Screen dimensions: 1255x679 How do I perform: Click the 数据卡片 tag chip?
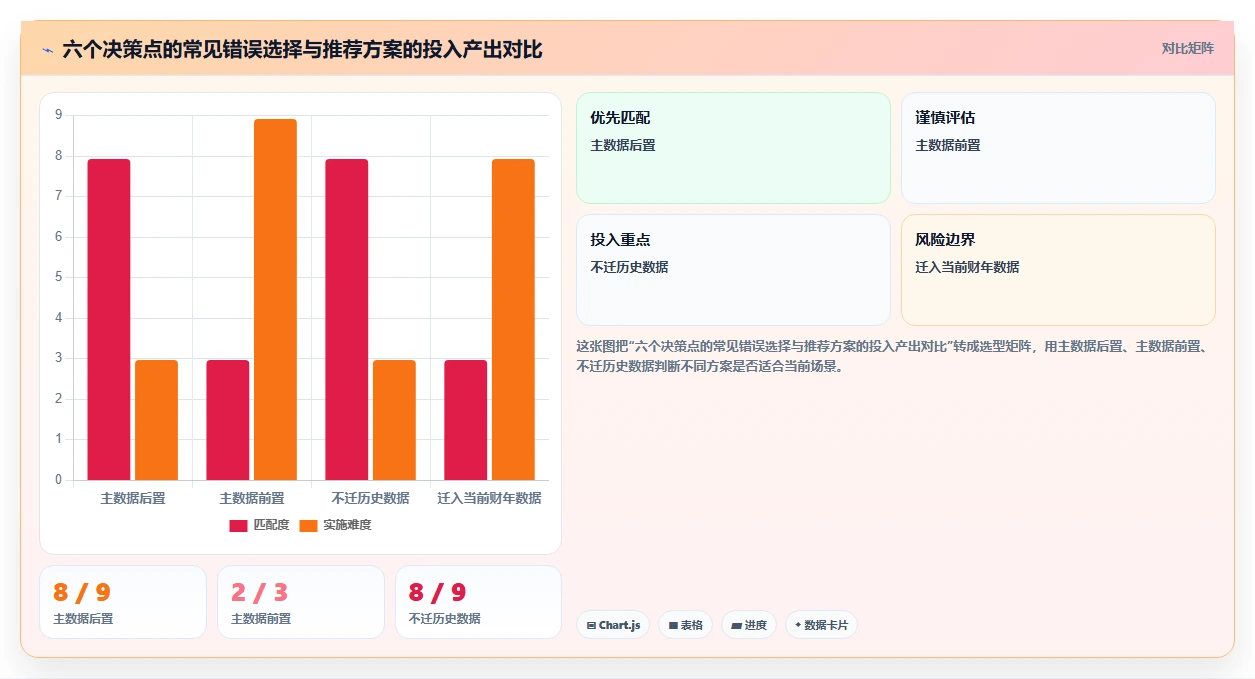point(821,625)
